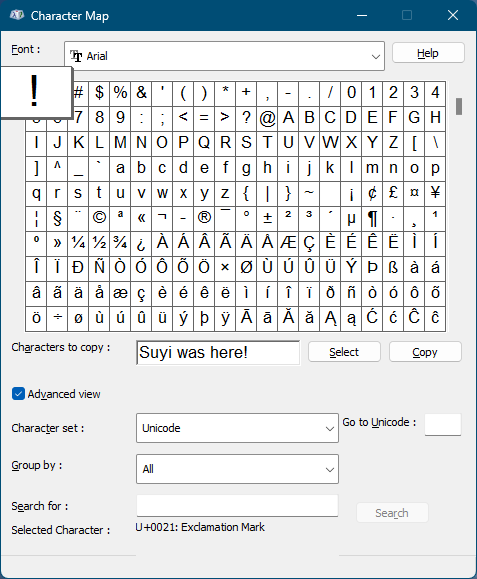Select the one quarter ¼ fraction
This screenshot has width=477, height=579.
tap(78, 243)
